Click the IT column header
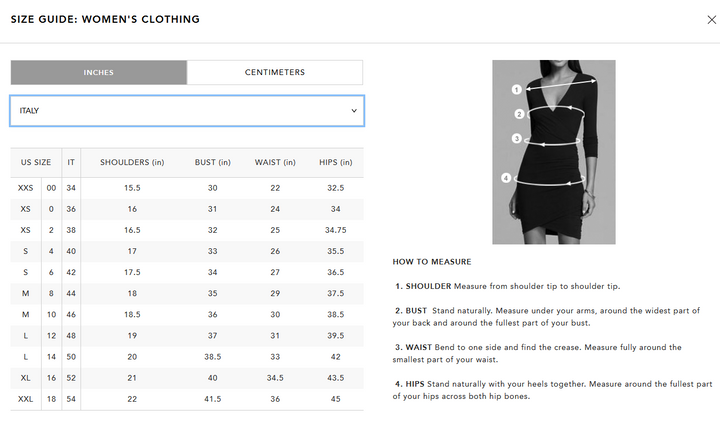Screen dimensions: 720x440 (71, 162)
